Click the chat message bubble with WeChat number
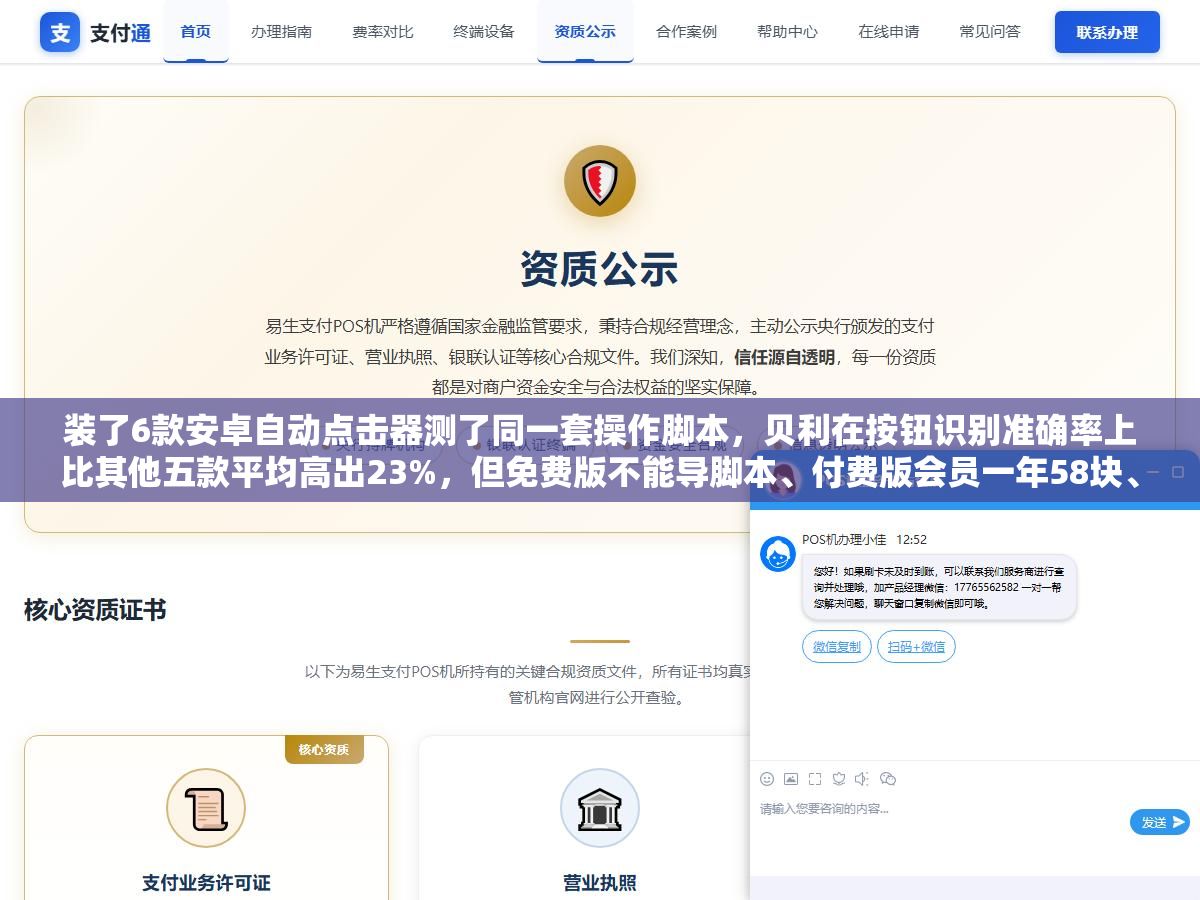The width and height of the screenshot is (1200, 900). coord(939,587)
